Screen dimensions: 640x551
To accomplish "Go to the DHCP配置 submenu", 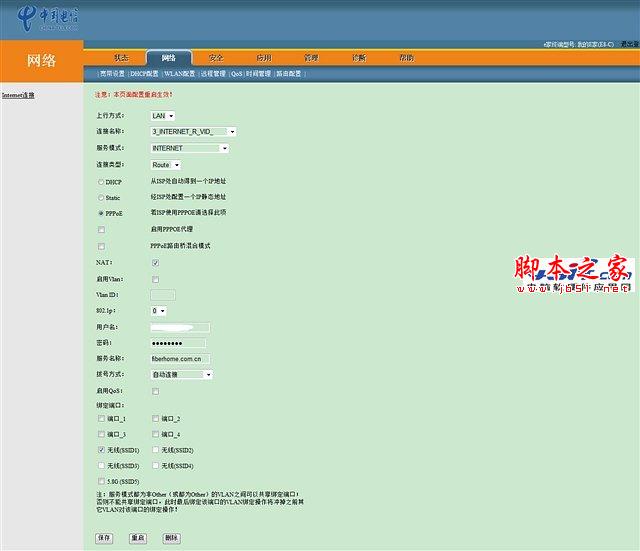I will 144,74.
